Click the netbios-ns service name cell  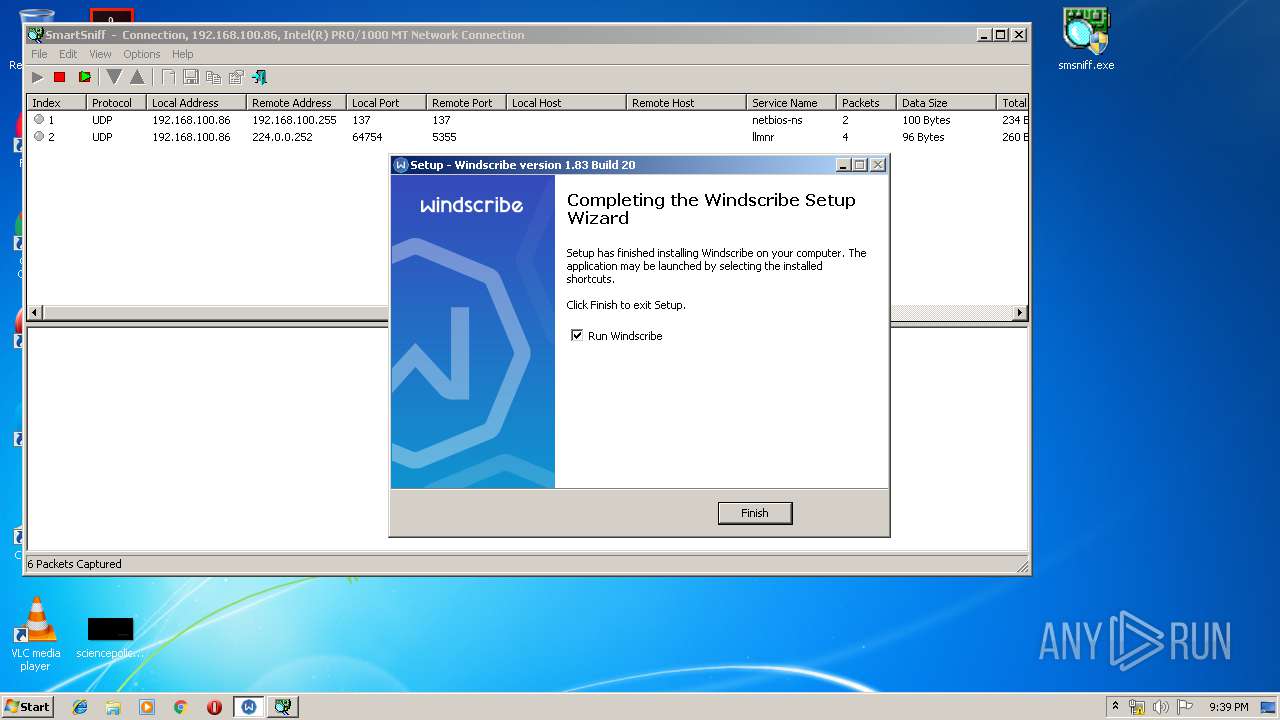(x=777, y=120)
